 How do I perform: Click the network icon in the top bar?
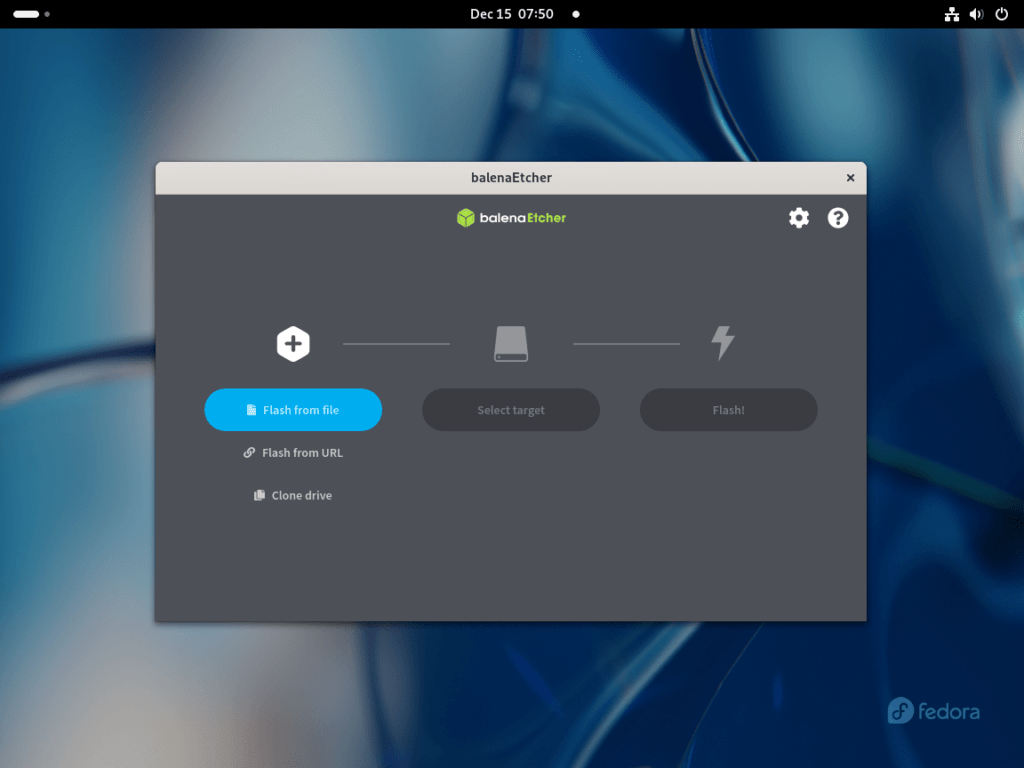951,14
